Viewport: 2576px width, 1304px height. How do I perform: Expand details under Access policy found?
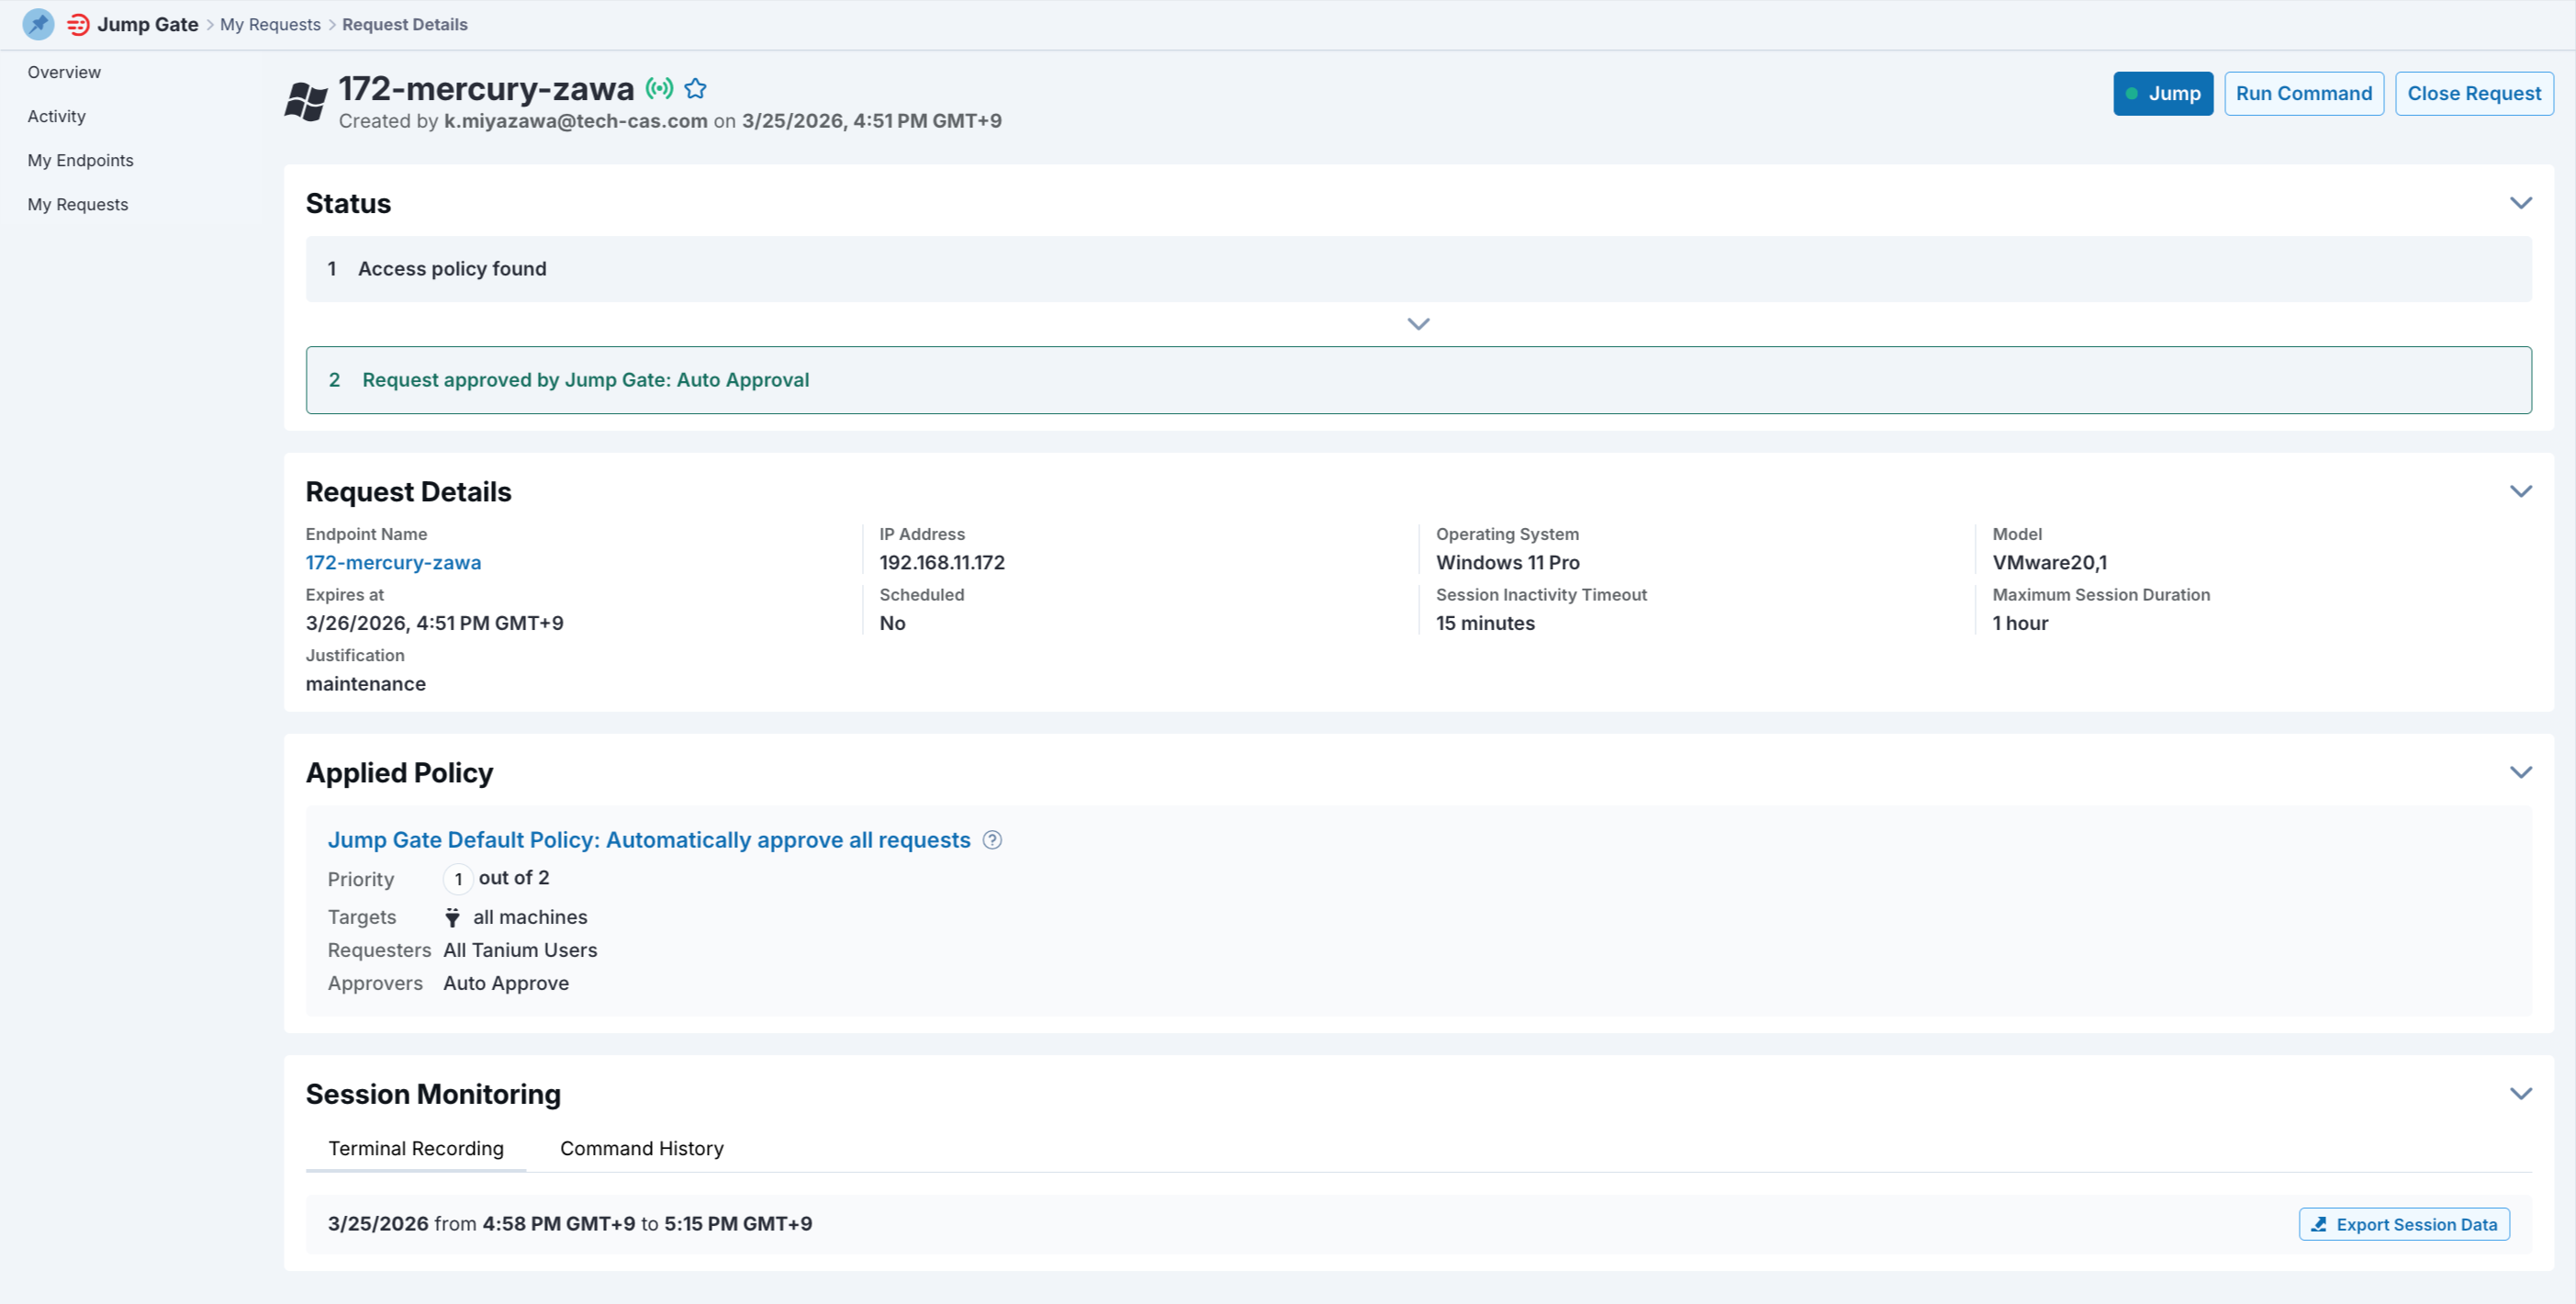tap(1418, 323)
